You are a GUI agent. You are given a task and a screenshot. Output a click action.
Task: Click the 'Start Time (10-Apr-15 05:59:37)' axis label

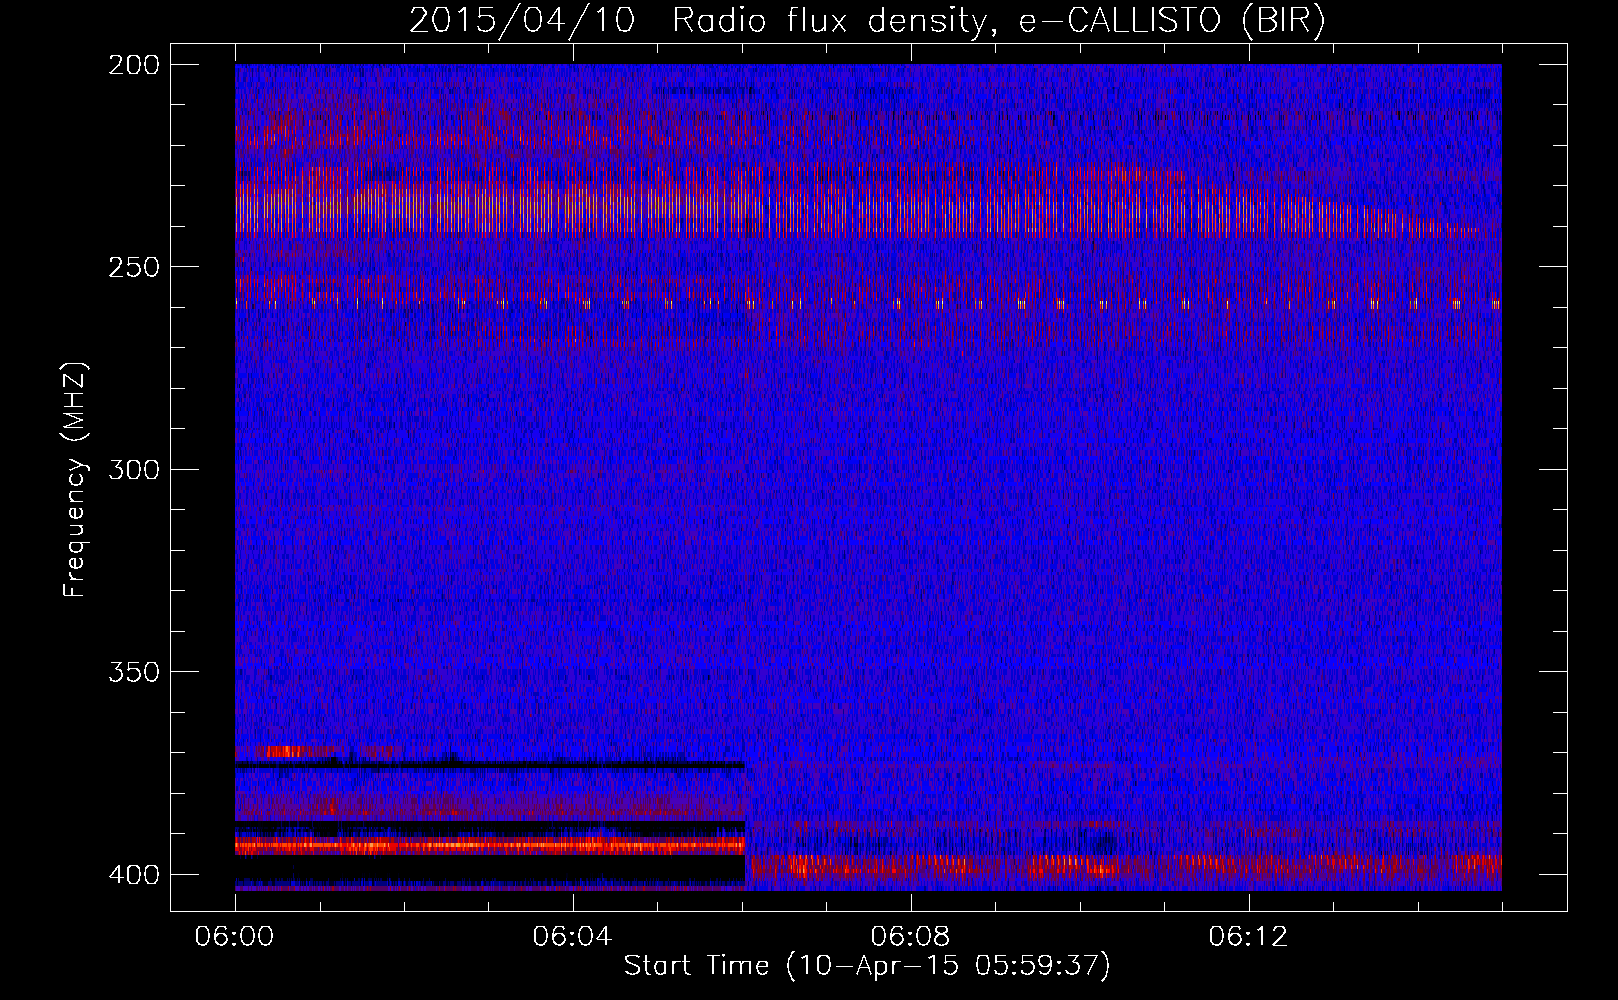click(867, 966)
